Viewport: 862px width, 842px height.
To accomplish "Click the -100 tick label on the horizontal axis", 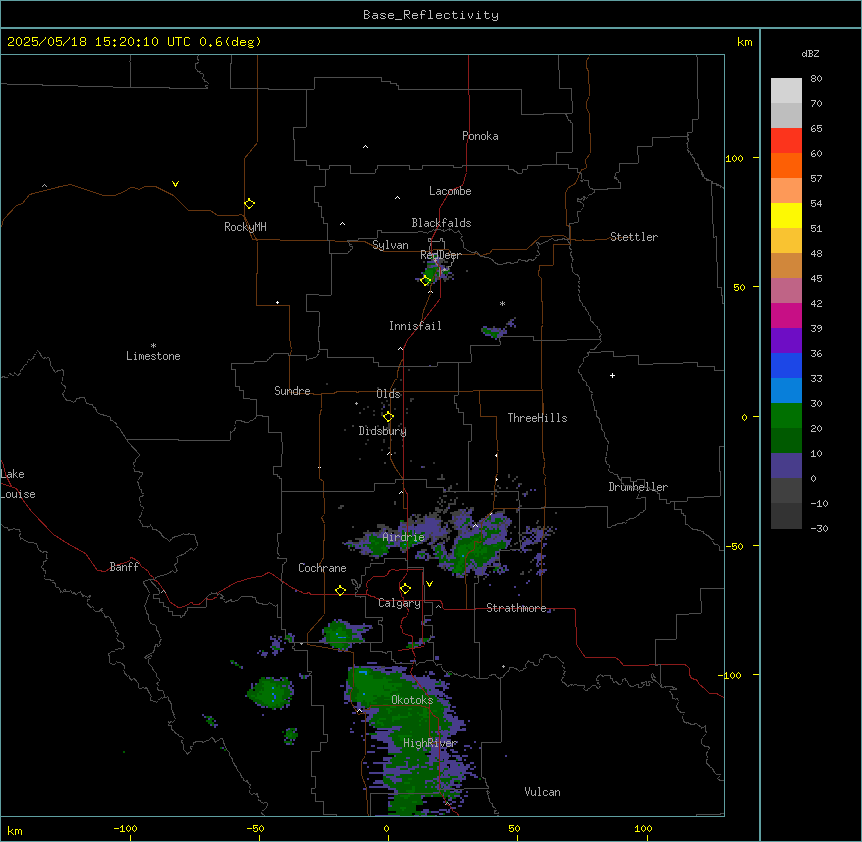I will 125,828.
